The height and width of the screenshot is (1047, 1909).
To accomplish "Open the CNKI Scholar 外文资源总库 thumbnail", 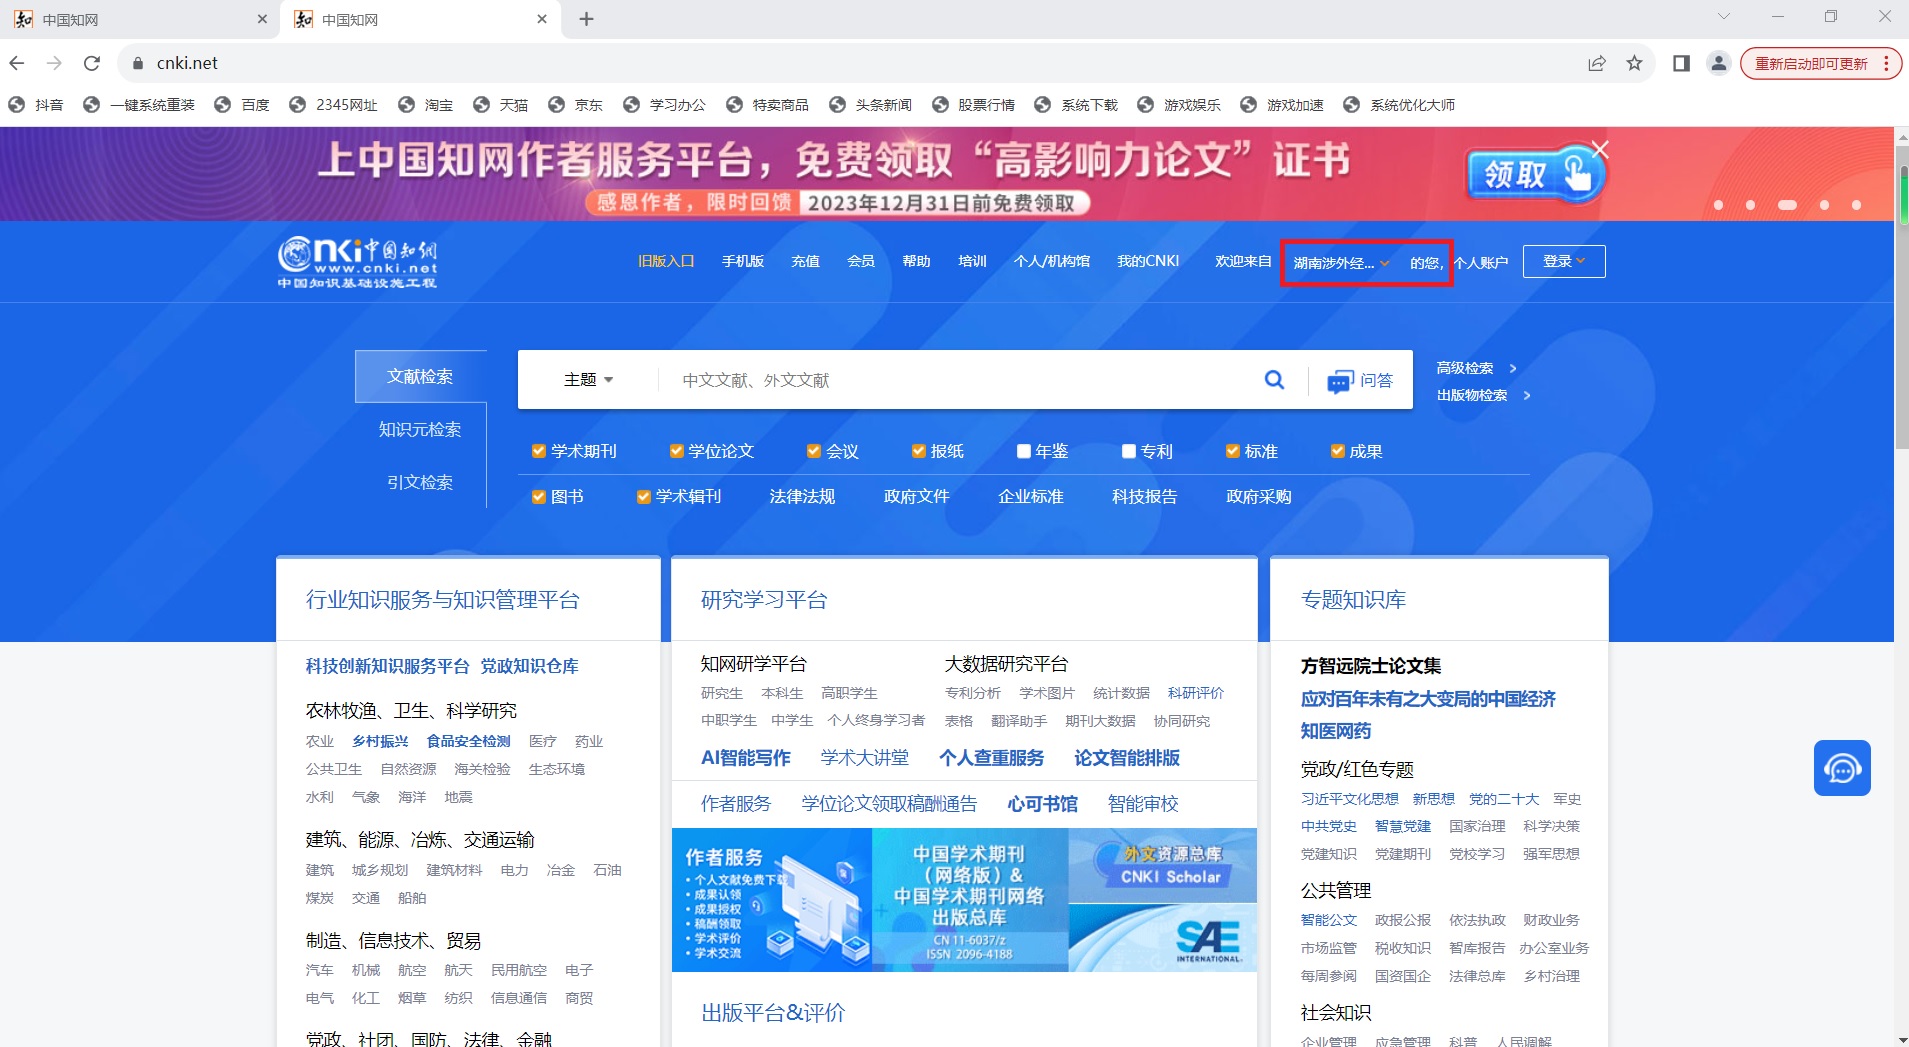I will (x=1163, y=866).
